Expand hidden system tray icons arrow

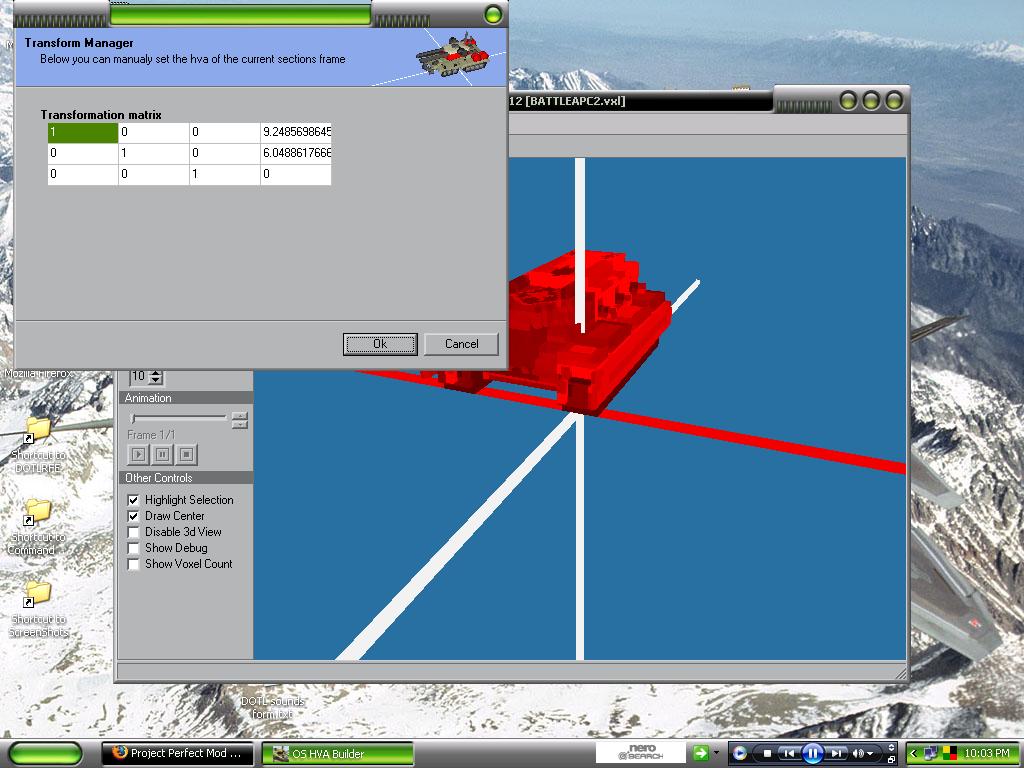point(913,753)
